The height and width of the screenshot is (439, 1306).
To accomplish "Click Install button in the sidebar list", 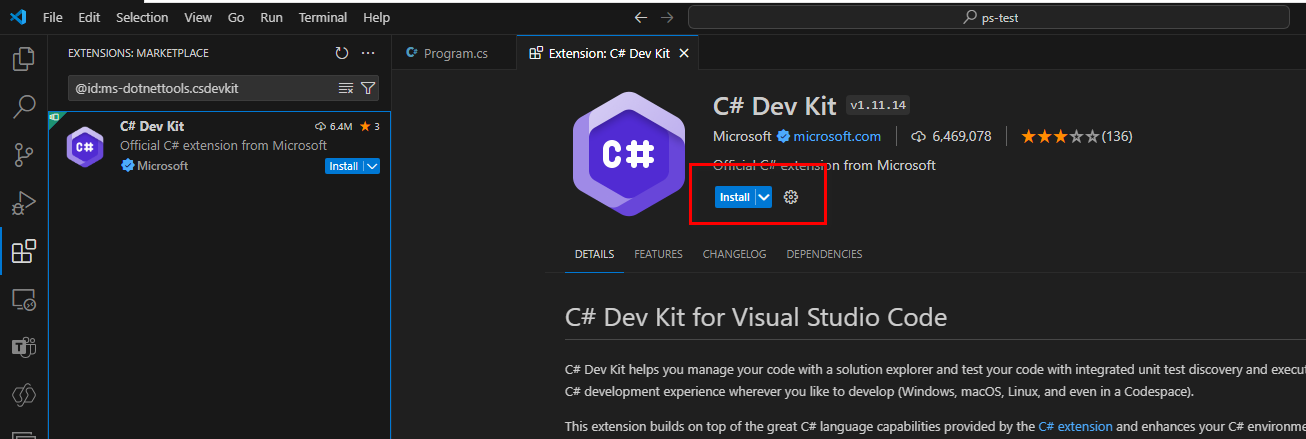I will (x=344, y=166).
